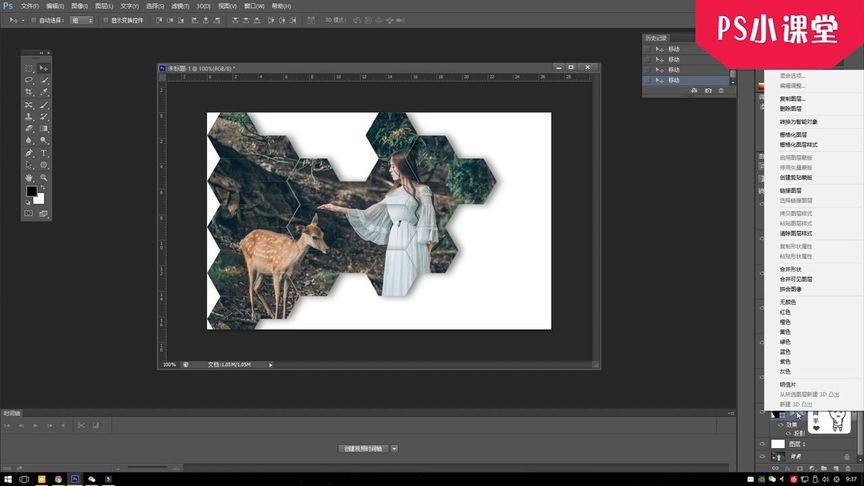Open the dropdown arrow beside 创建视频时间轴

pyautogui.click(x=394, y=449)
